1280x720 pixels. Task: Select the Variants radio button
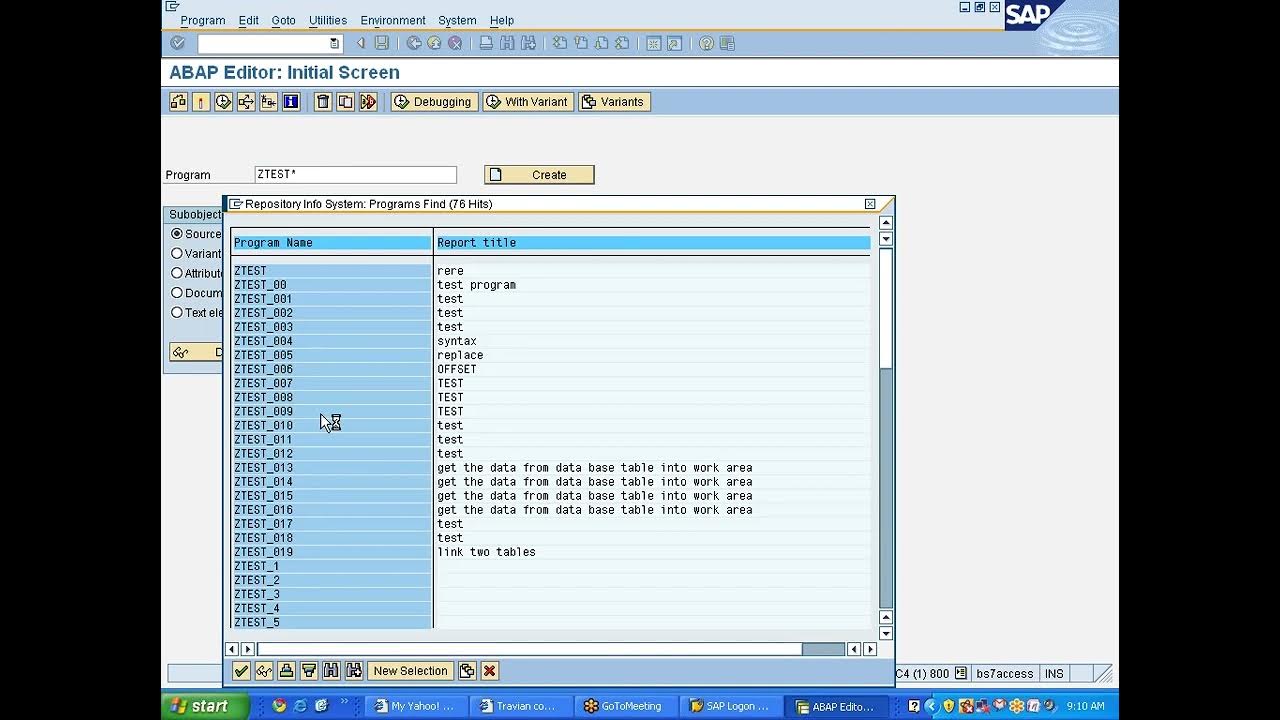(177, 253)
